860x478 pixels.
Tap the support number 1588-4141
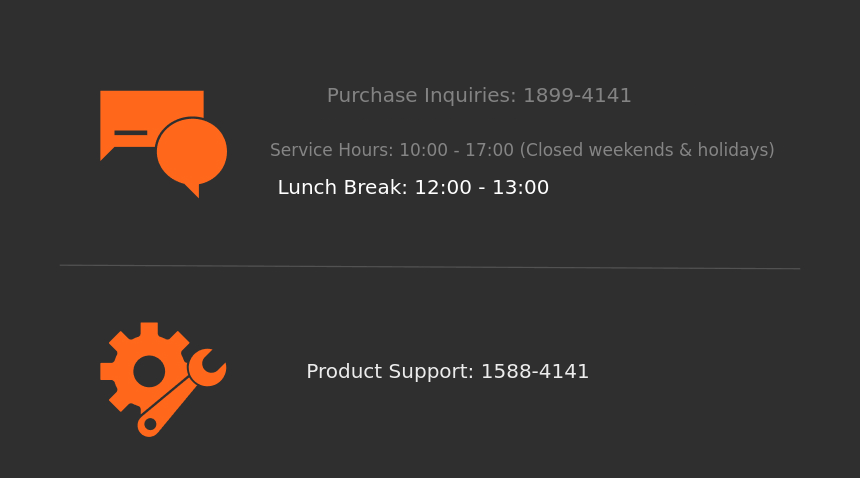click(535, 372)
